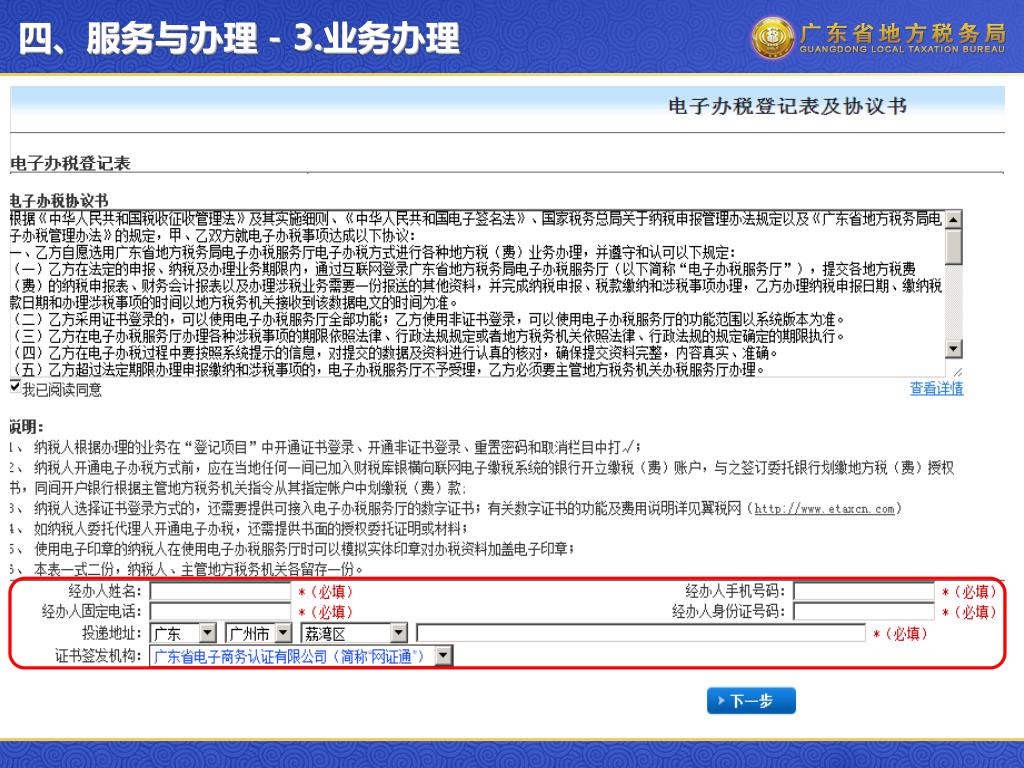Click the agreement text scrollbar up arrow
Image resolution: width=1024 pixels, height=768 pixels.
[953, 219]
